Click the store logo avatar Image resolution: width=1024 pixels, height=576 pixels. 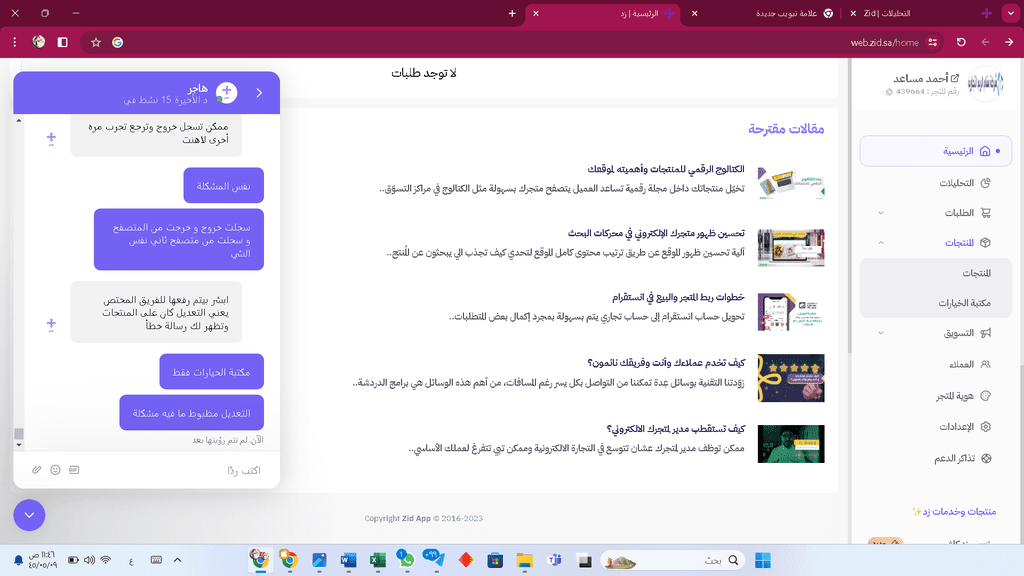tap(985, 84)
